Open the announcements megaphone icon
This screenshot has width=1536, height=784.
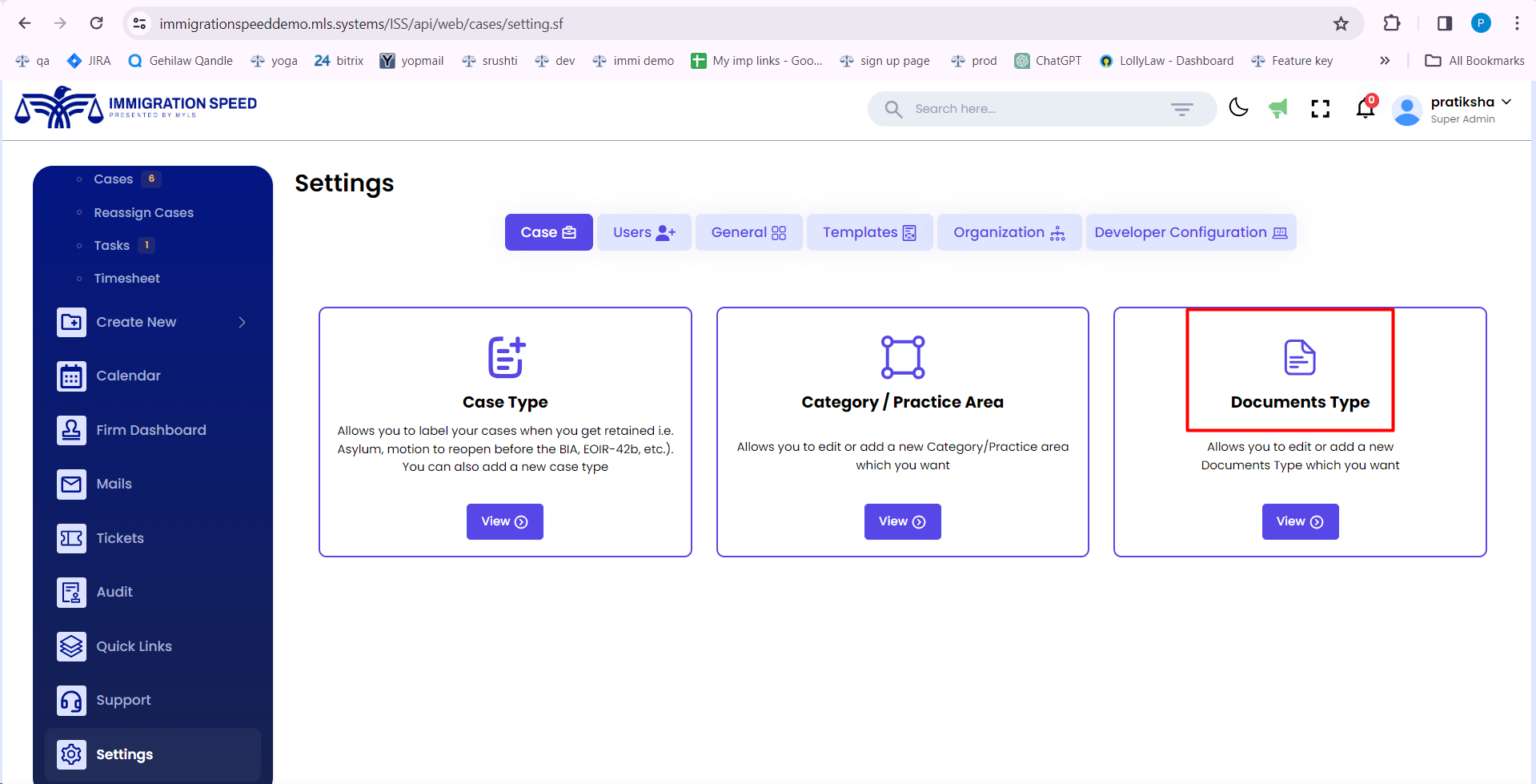pyautogui.click(x=1279, y=108)
